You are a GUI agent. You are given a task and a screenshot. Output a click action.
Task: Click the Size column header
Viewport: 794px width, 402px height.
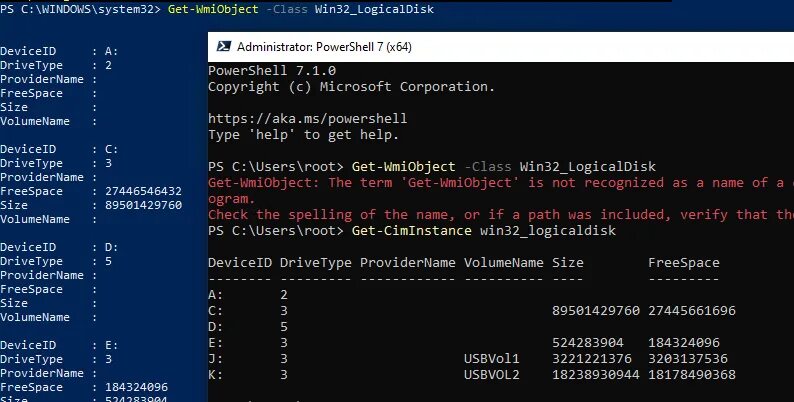(568, 263)
